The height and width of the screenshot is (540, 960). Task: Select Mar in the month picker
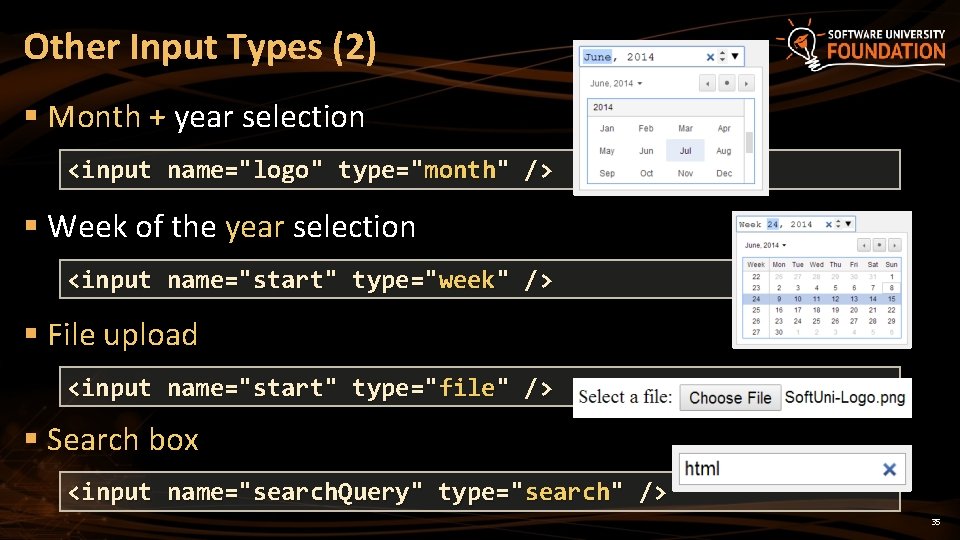point(685,128)
